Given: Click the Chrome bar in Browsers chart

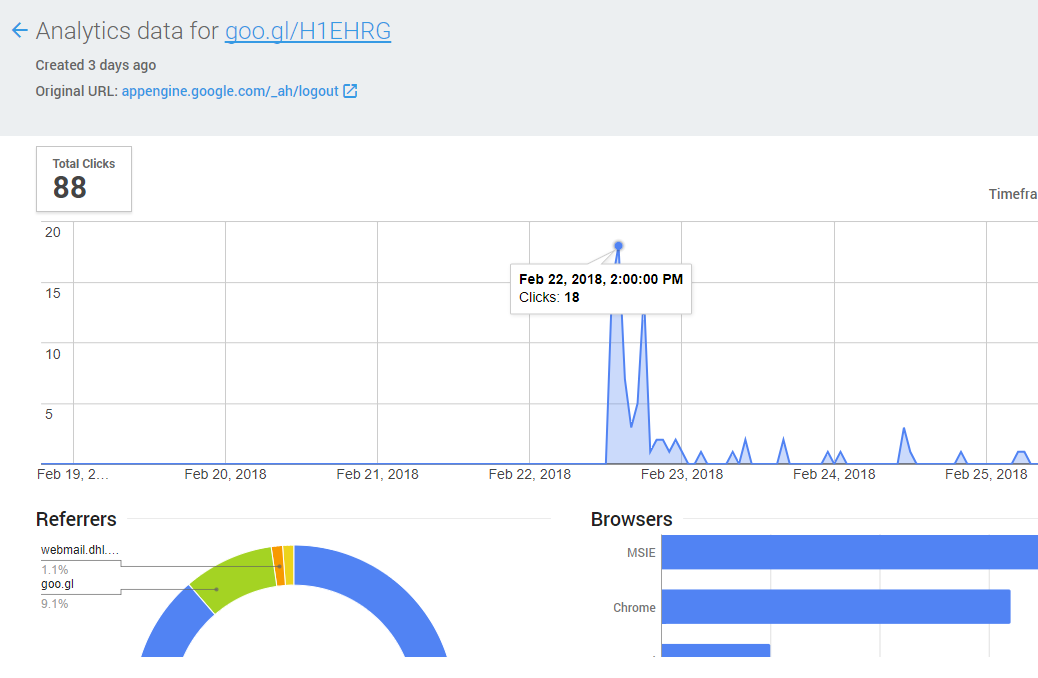Looking at the screenshot, I should click(836, 606).
